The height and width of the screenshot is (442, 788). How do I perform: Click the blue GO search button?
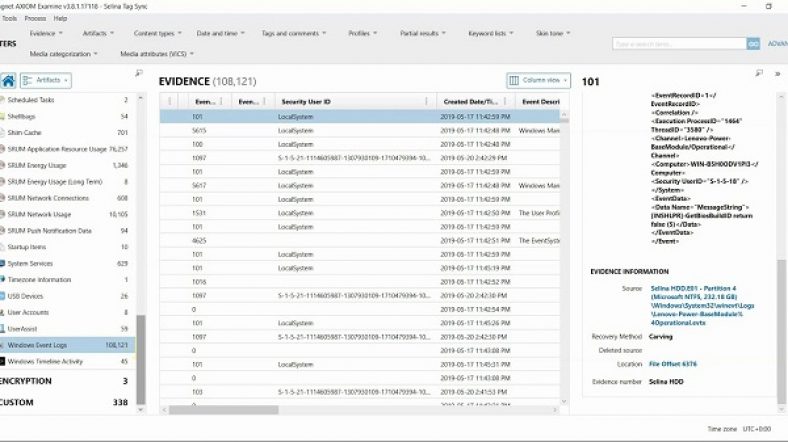coord(753,44)
